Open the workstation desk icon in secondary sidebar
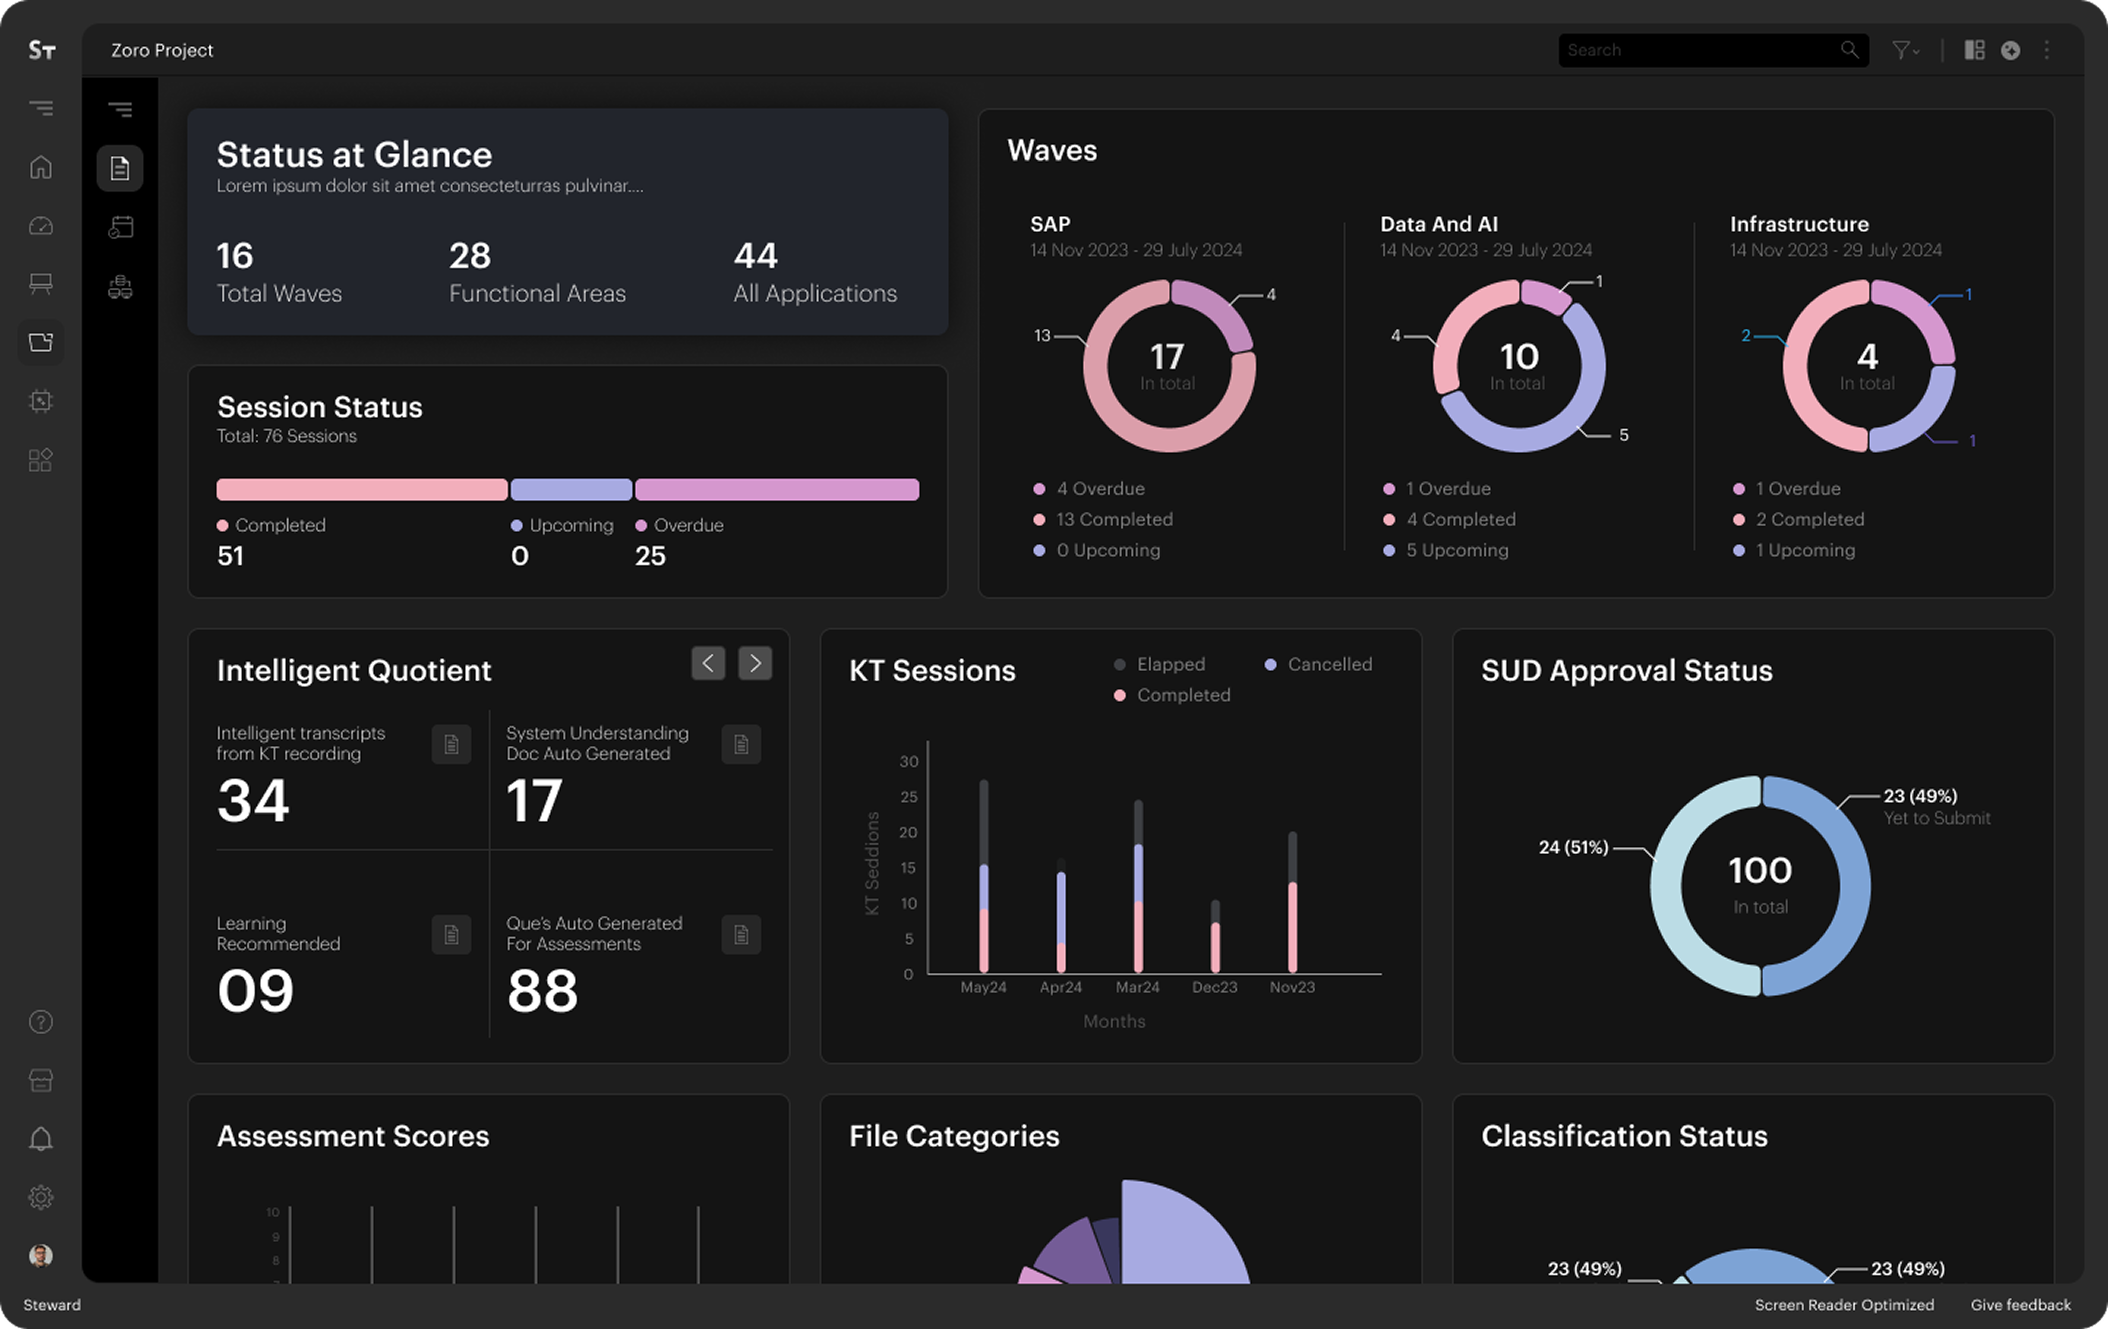This screenshot has width=2108, height=1330. point(120,288)
